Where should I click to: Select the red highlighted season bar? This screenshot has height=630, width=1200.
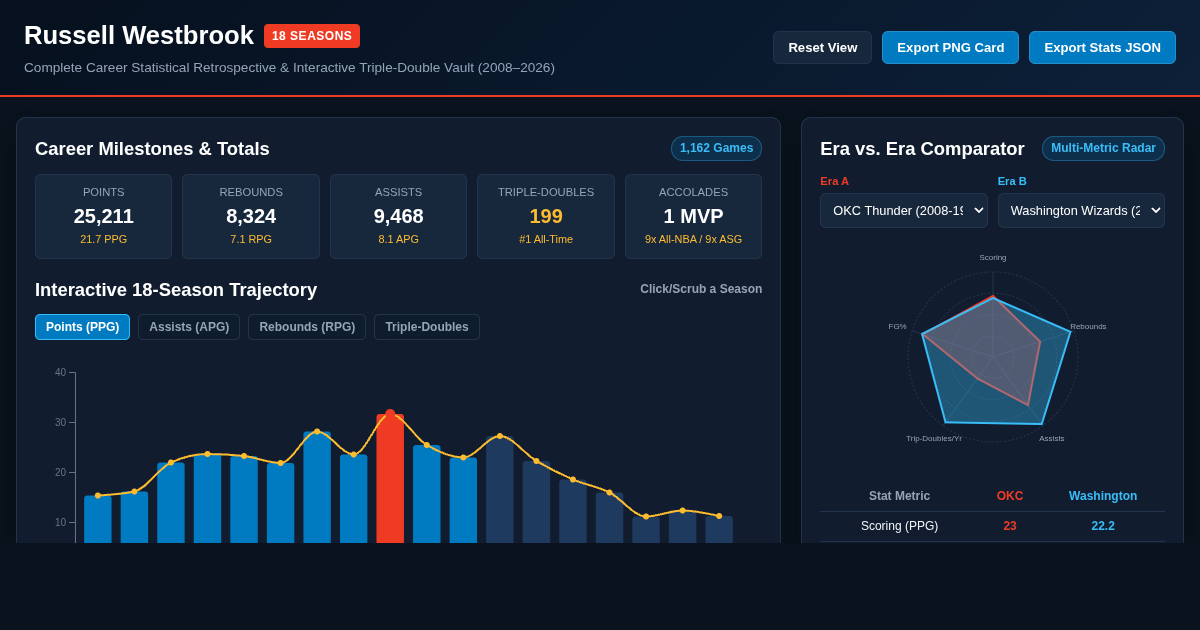(390, 479)
